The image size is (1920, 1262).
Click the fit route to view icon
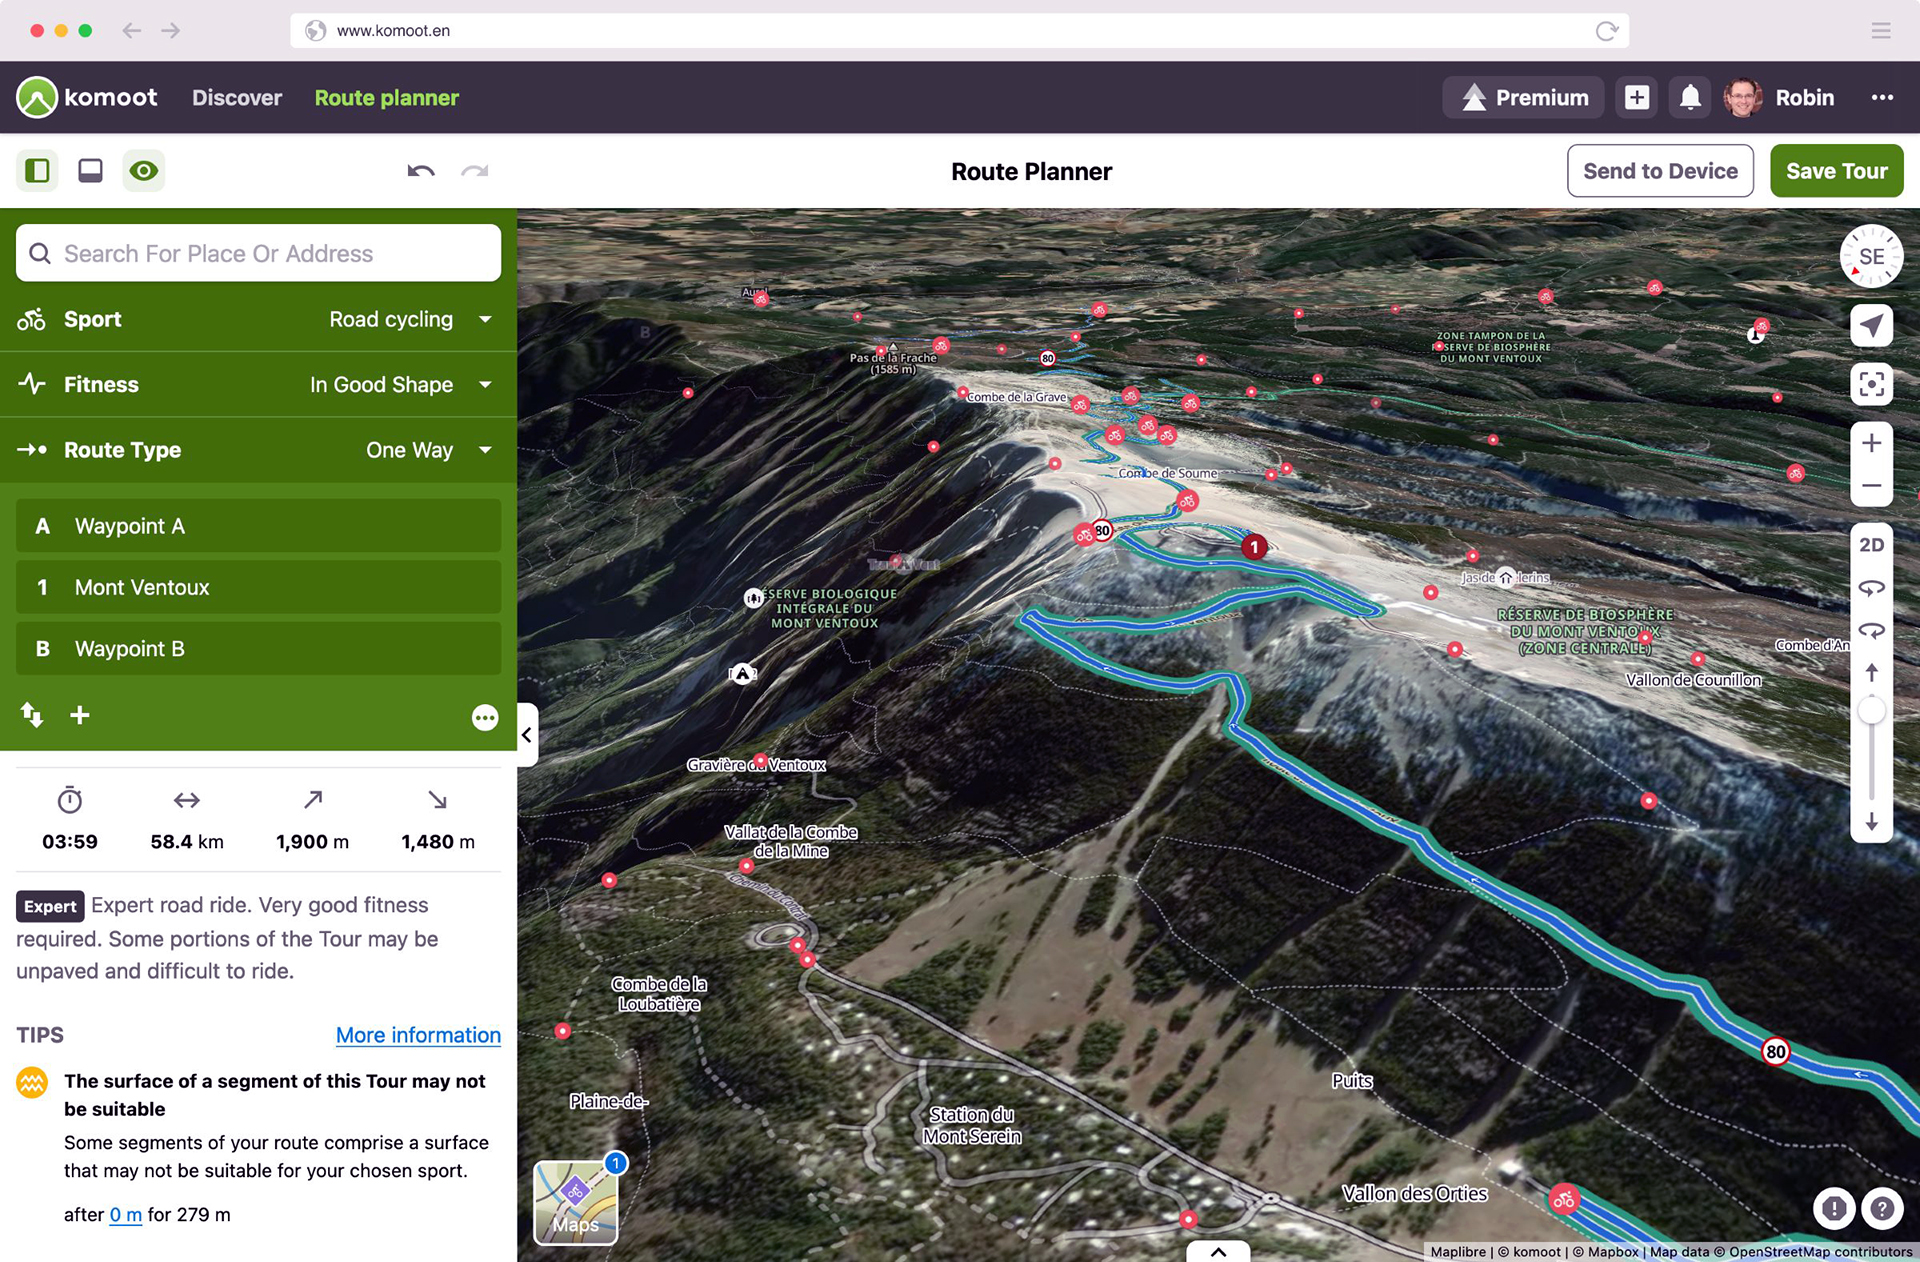(x=1871, y=384)
